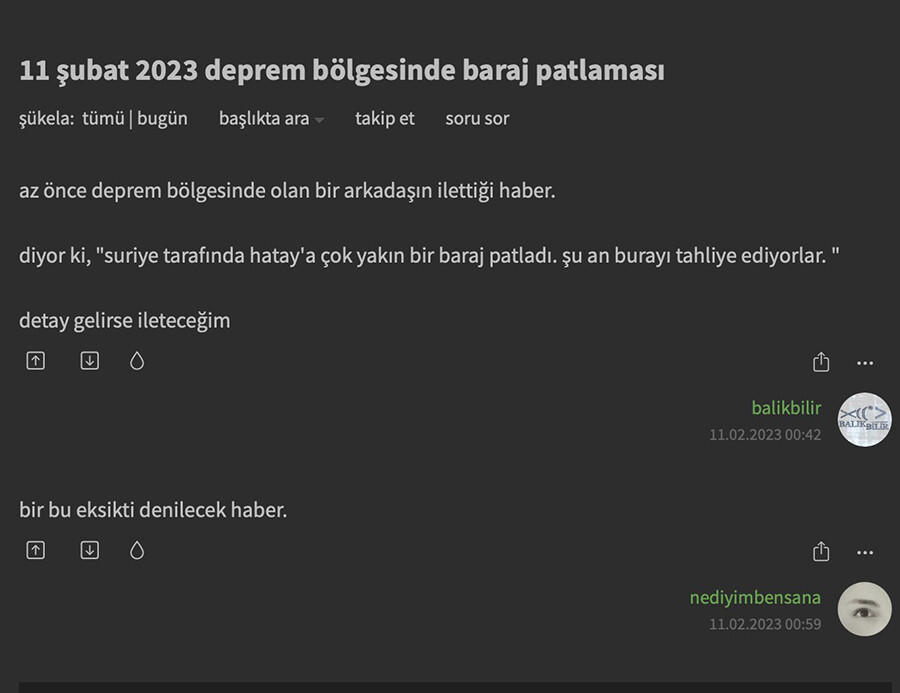Open the three-dot menu on nediyimbensana's entry

[864, 551]
